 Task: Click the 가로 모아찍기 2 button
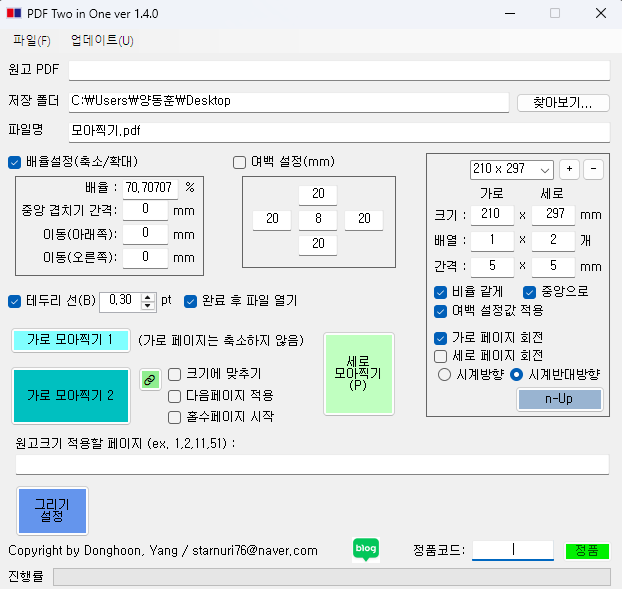pyautogui.click(x=71, y=395)
